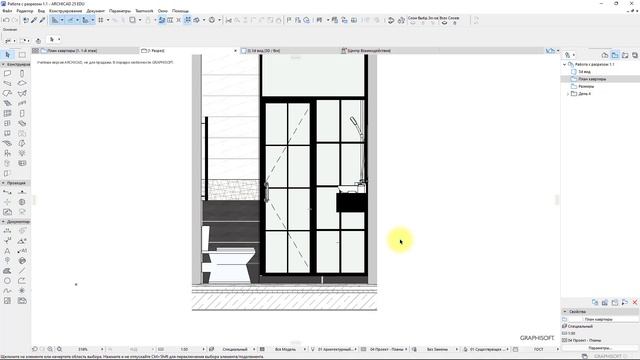The height and width of the screenshot is (360, 640).
Task: Open the Teamwork menu
Action: (x=144, y=11)
